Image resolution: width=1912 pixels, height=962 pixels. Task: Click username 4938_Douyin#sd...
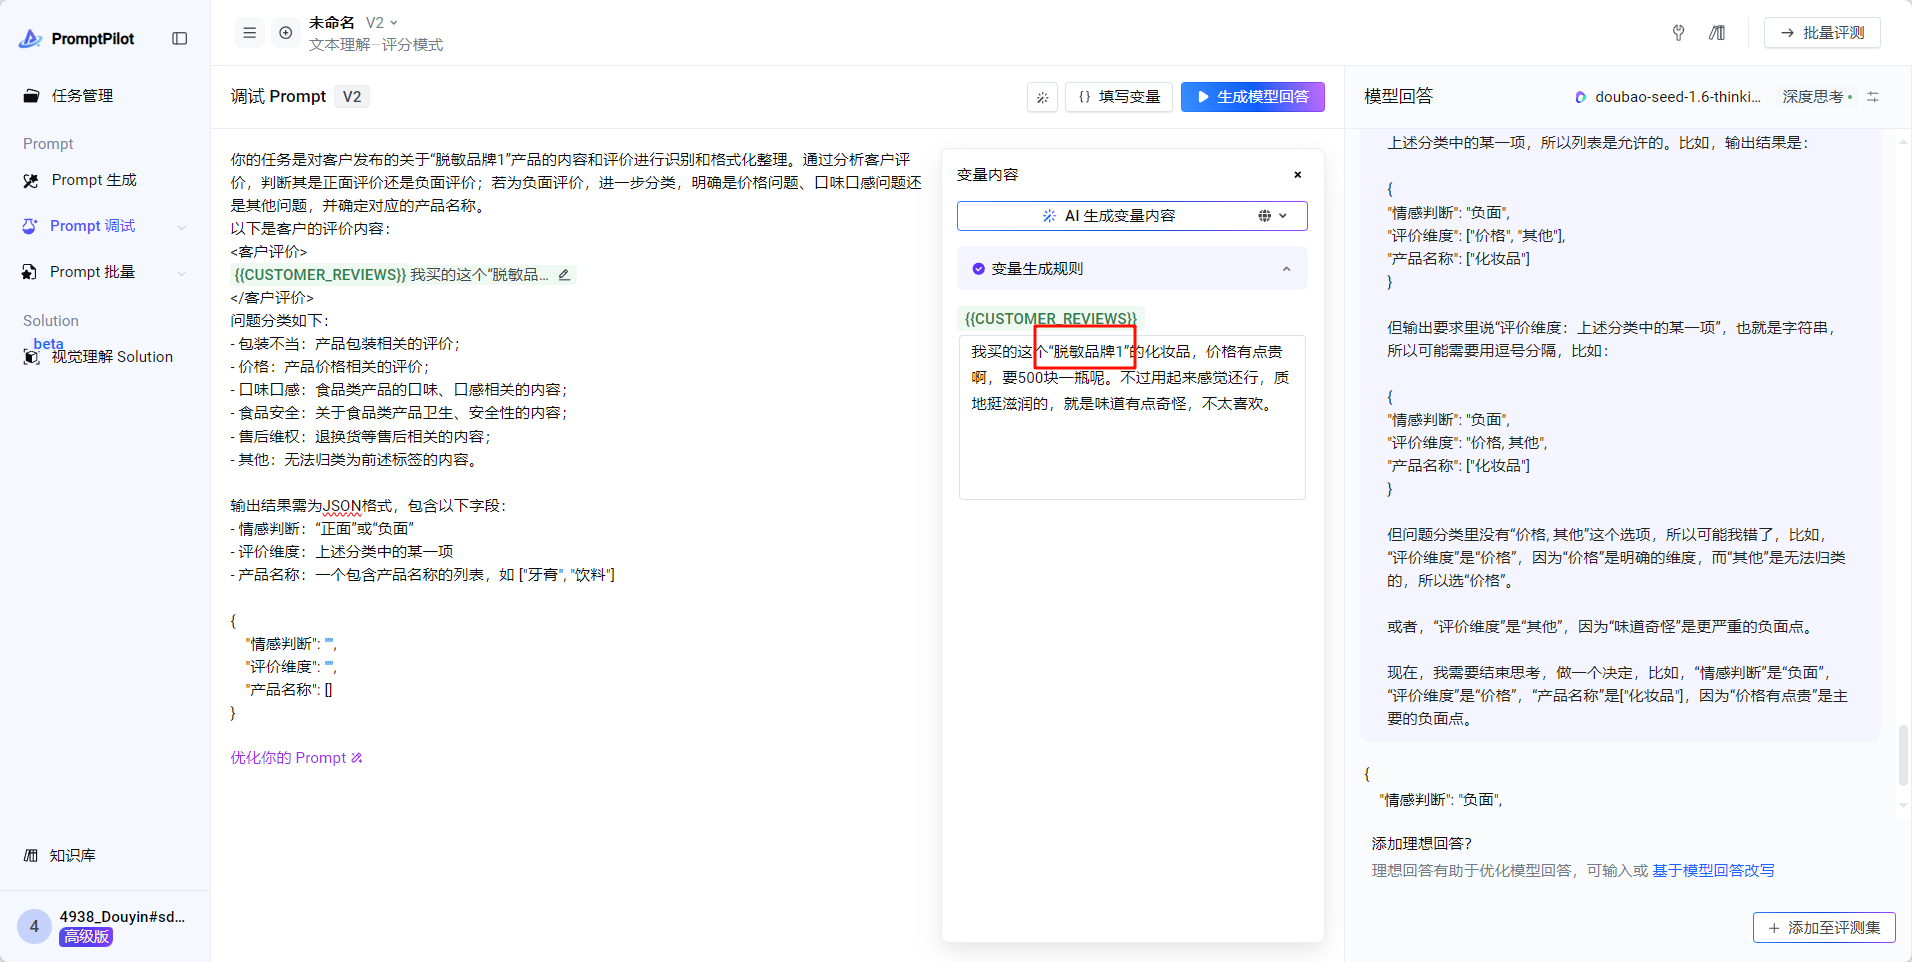tap(122, 917)
